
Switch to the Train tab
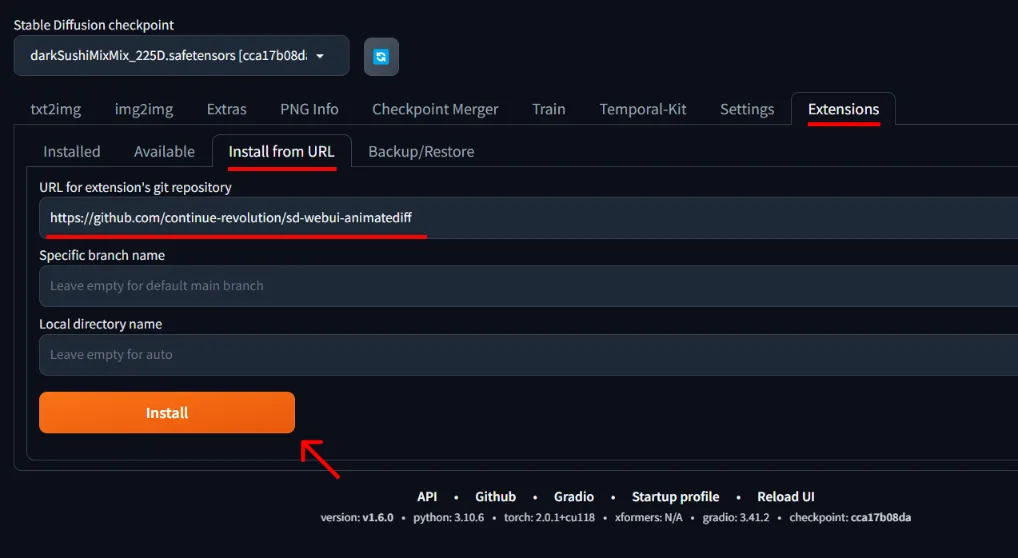tap(549, 109)
